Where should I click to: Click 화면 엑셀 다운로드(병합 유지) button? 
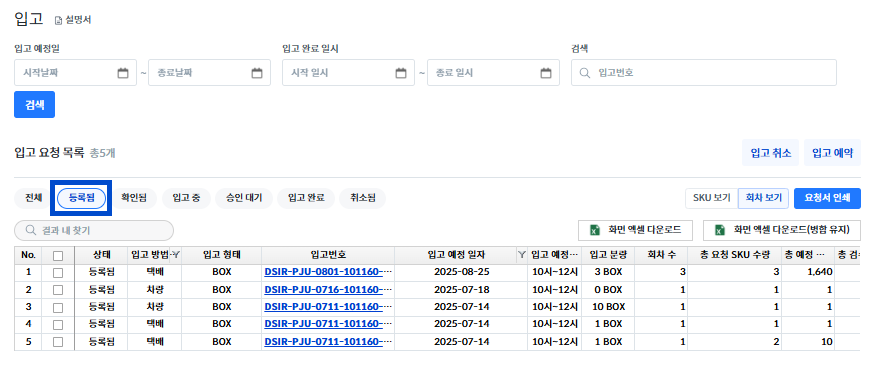782,230
